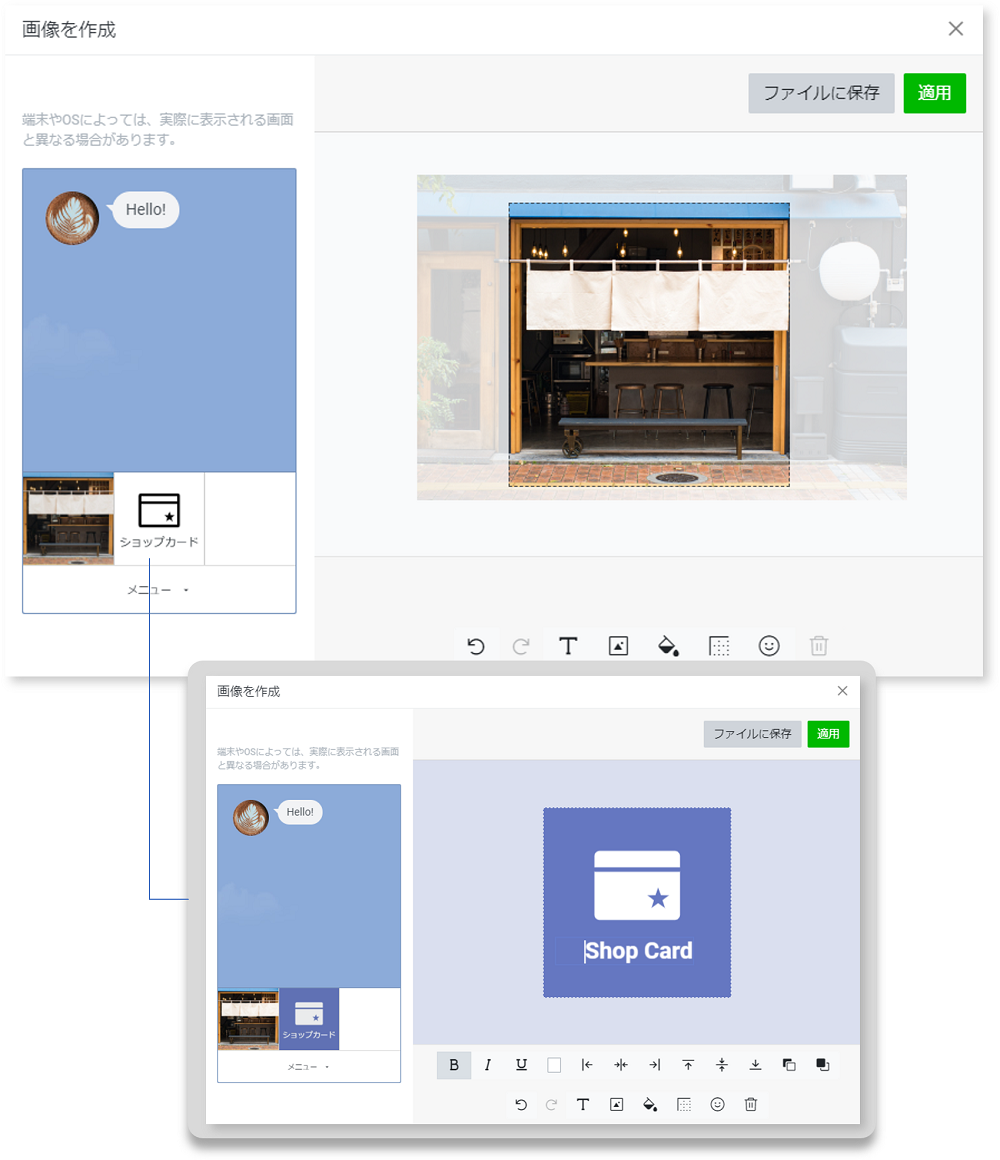Image resolution: width=1000 pixels, height=1160 pixels.
Task: Center the object horizontally
Action: [x=621, y=1065]
